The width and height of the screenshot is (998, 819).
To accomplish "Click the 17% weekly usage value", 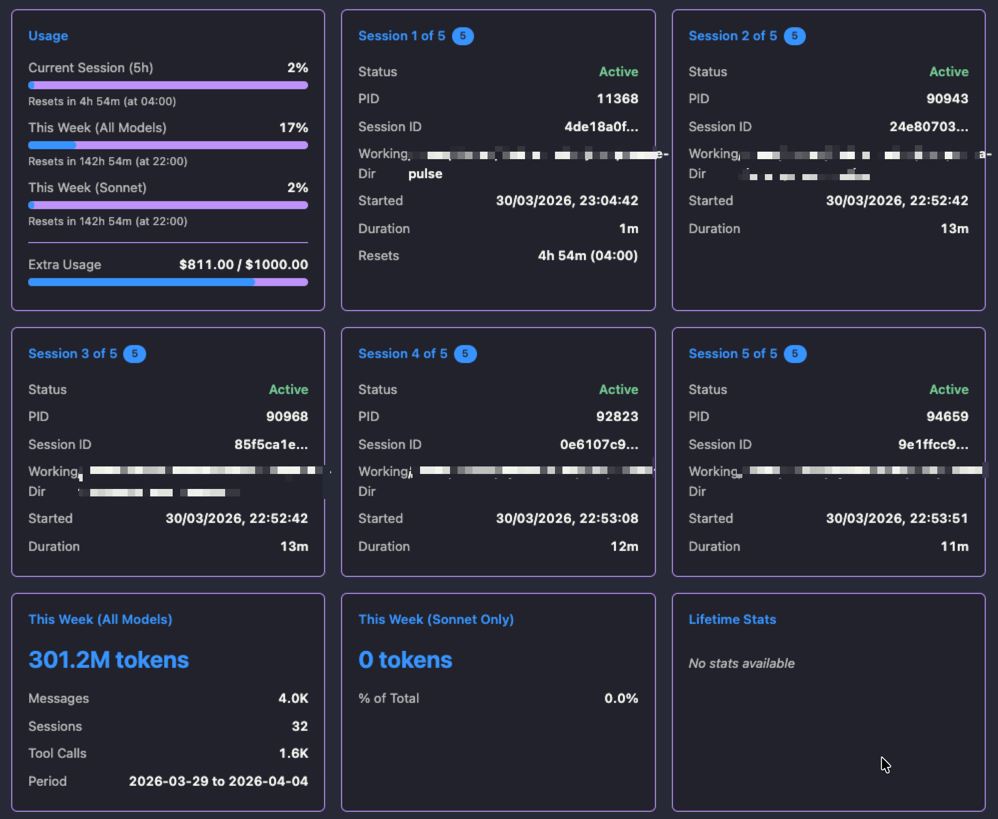I will [x=293, y=127].
